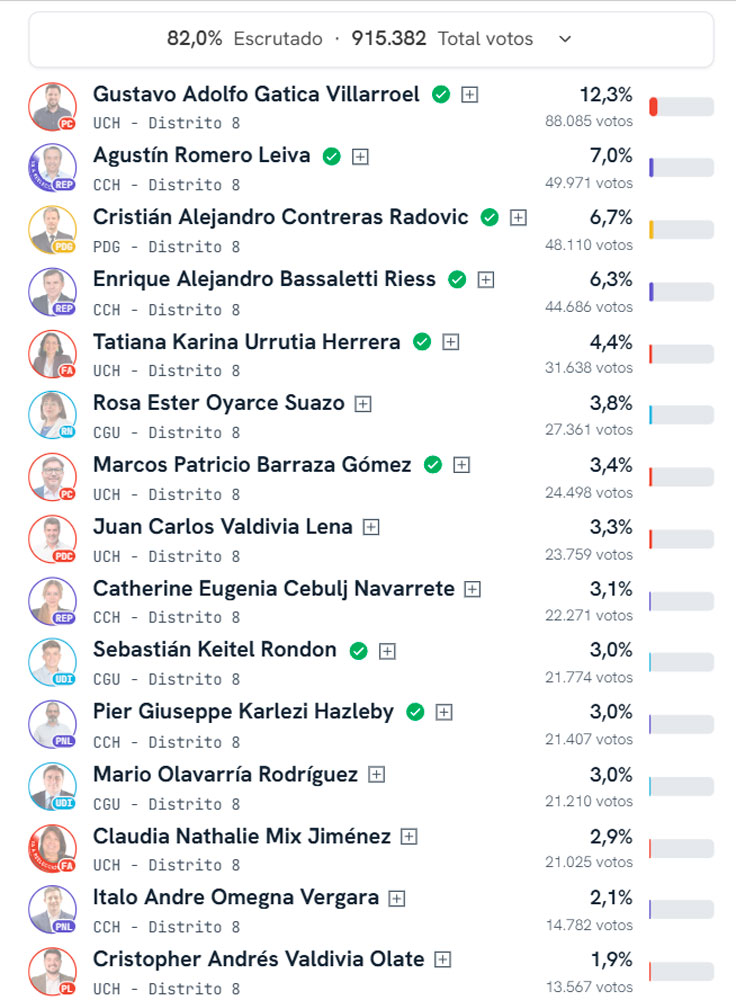Click the green checkmark beside Tatiana Urrutia Herrera
736x1000 pixels.
[x=422, y=342]
